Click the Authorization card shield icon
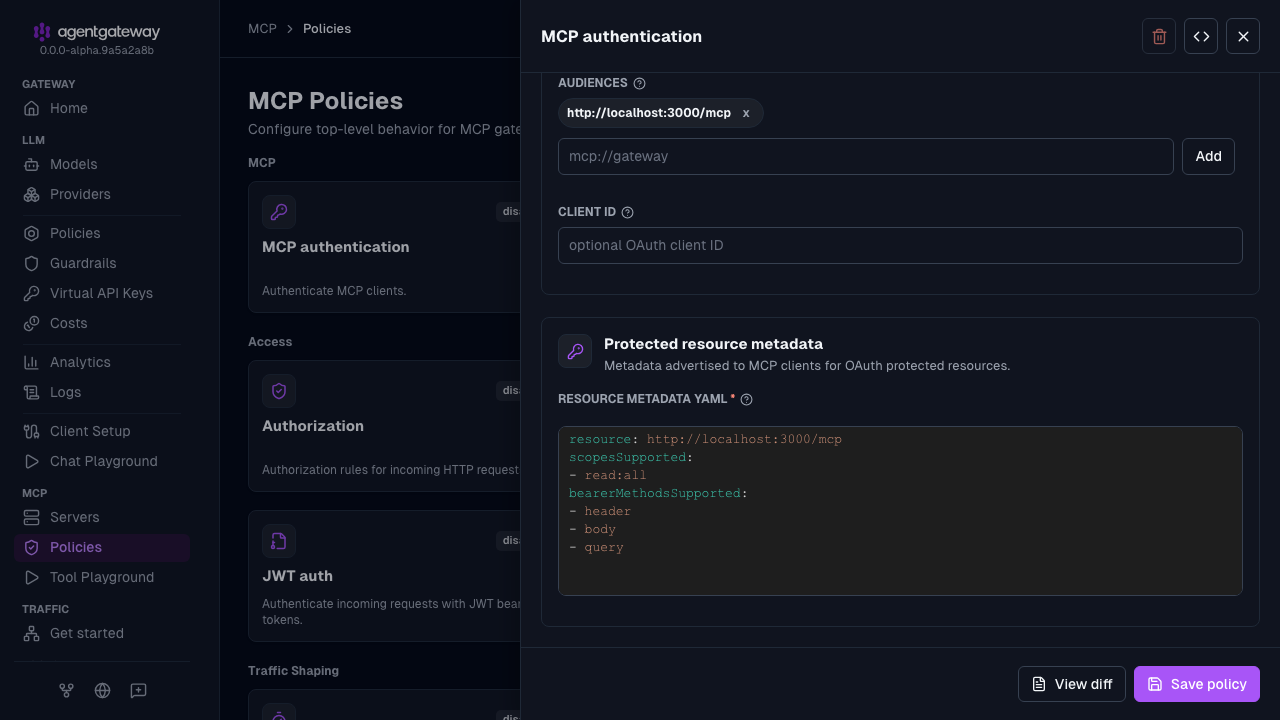Image resolution: width=1280 pixels, height=720 pixels. [279, 391]
